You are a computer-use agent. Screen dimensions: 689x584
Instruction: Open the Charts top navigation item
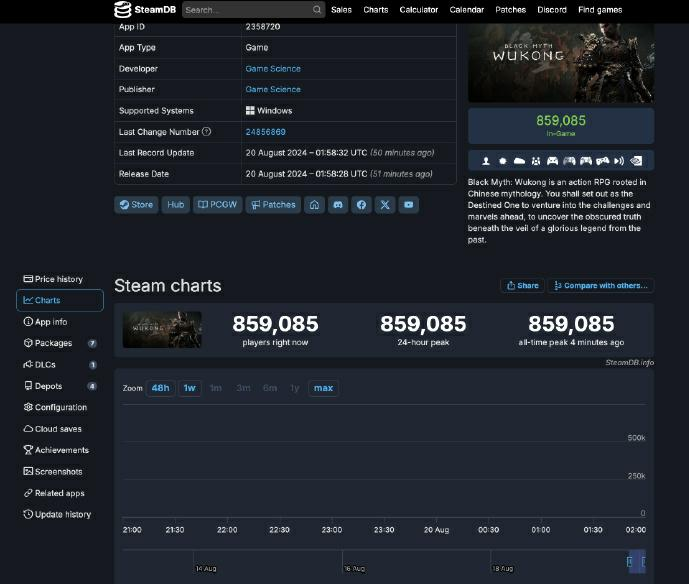[376, 10]
